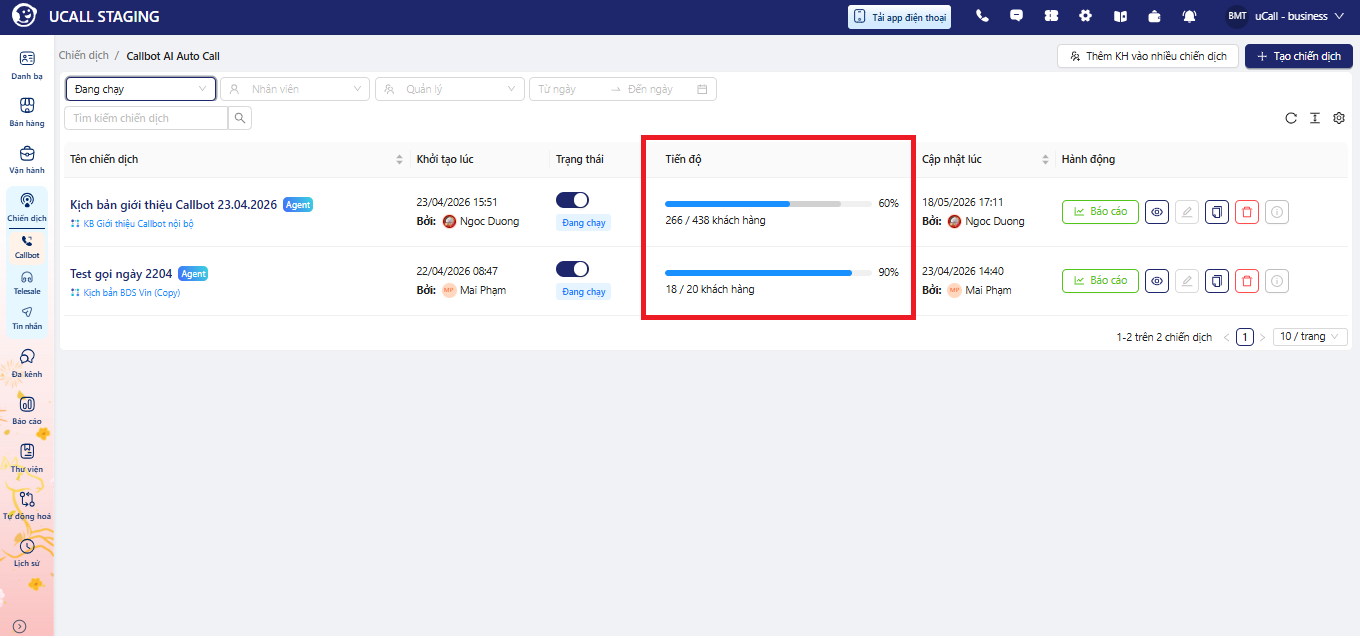Edit the Test gọi ngày 2204 campaign

(1186, 281)
